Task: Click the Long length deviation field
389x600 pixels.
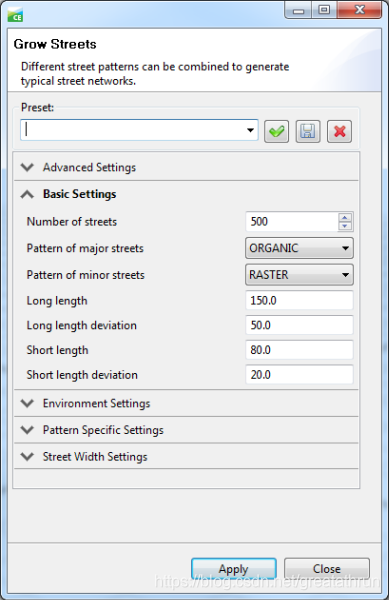Action: click(x=299, y=325)
